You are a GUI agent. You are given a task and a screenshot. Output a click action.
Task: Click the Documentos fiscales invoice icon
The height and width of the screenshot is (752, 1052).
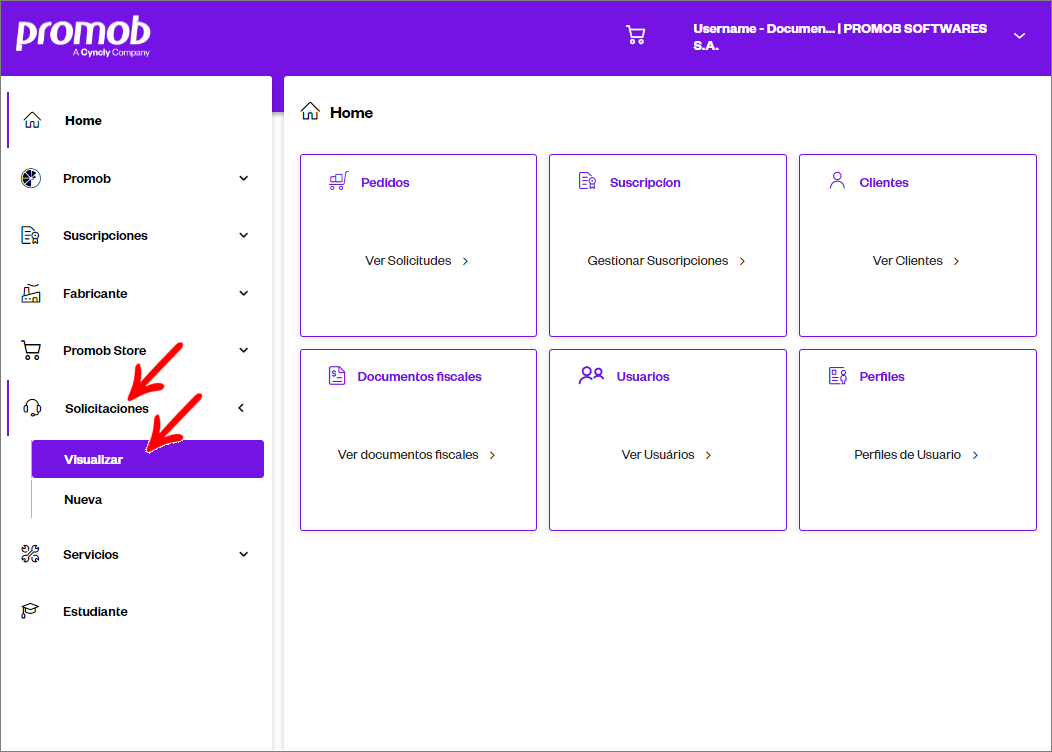click(337, 376)
